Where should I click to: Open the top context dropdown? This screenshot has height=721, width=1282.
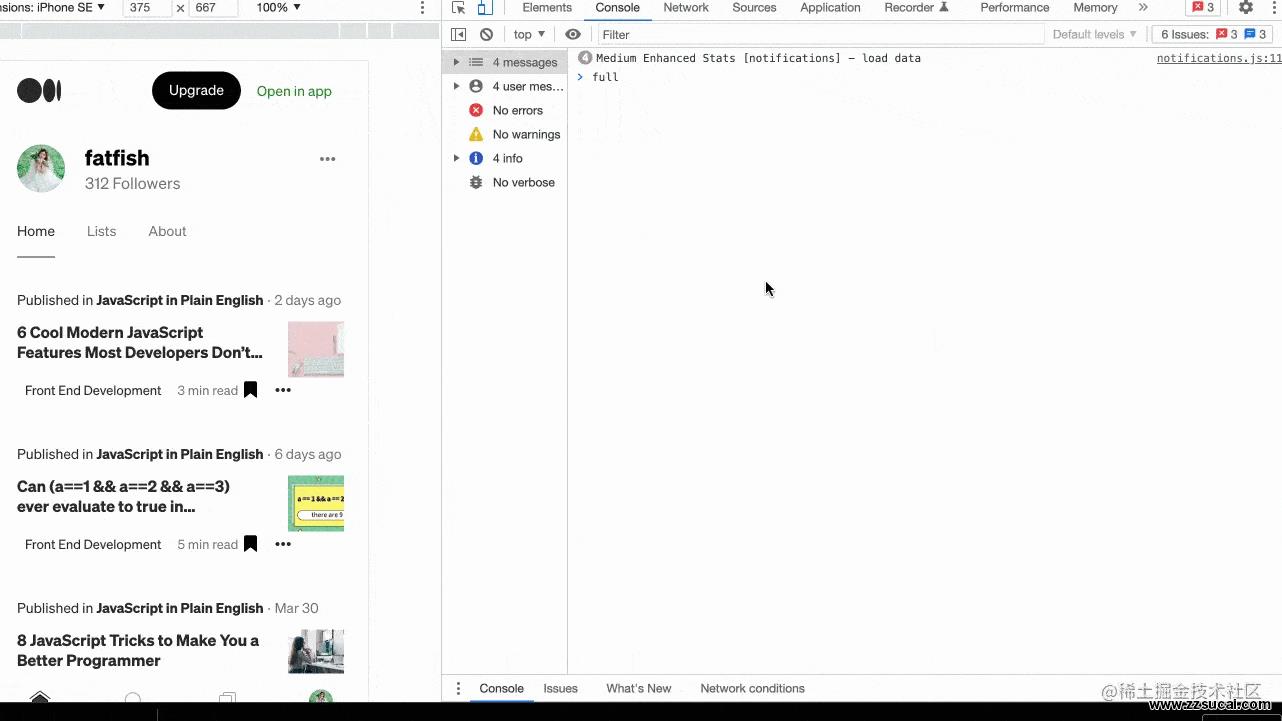tap(529, 34)
